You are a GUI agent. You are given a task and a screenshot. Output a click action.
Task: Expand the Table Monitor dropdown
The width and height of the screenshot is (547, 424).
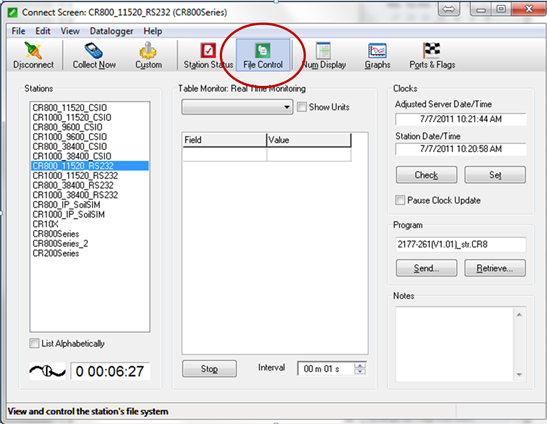(x=287, y=107)
